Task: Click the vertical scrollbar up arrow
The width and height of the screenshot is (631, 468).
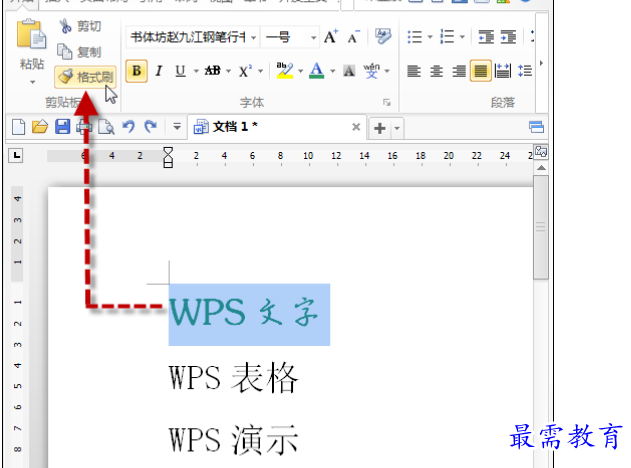Action: coord(541,168)
